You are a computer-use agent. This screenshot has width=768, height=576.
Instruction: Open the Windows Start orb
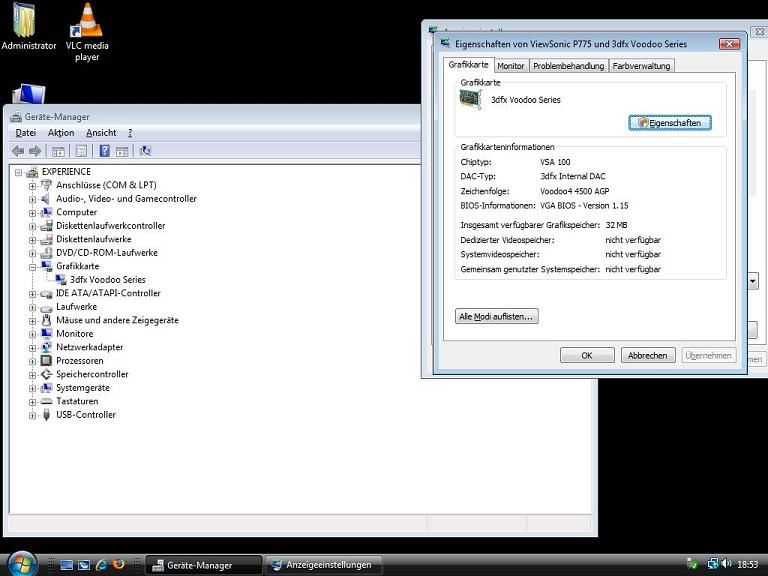pyautogui.click(x=22, y=564)
